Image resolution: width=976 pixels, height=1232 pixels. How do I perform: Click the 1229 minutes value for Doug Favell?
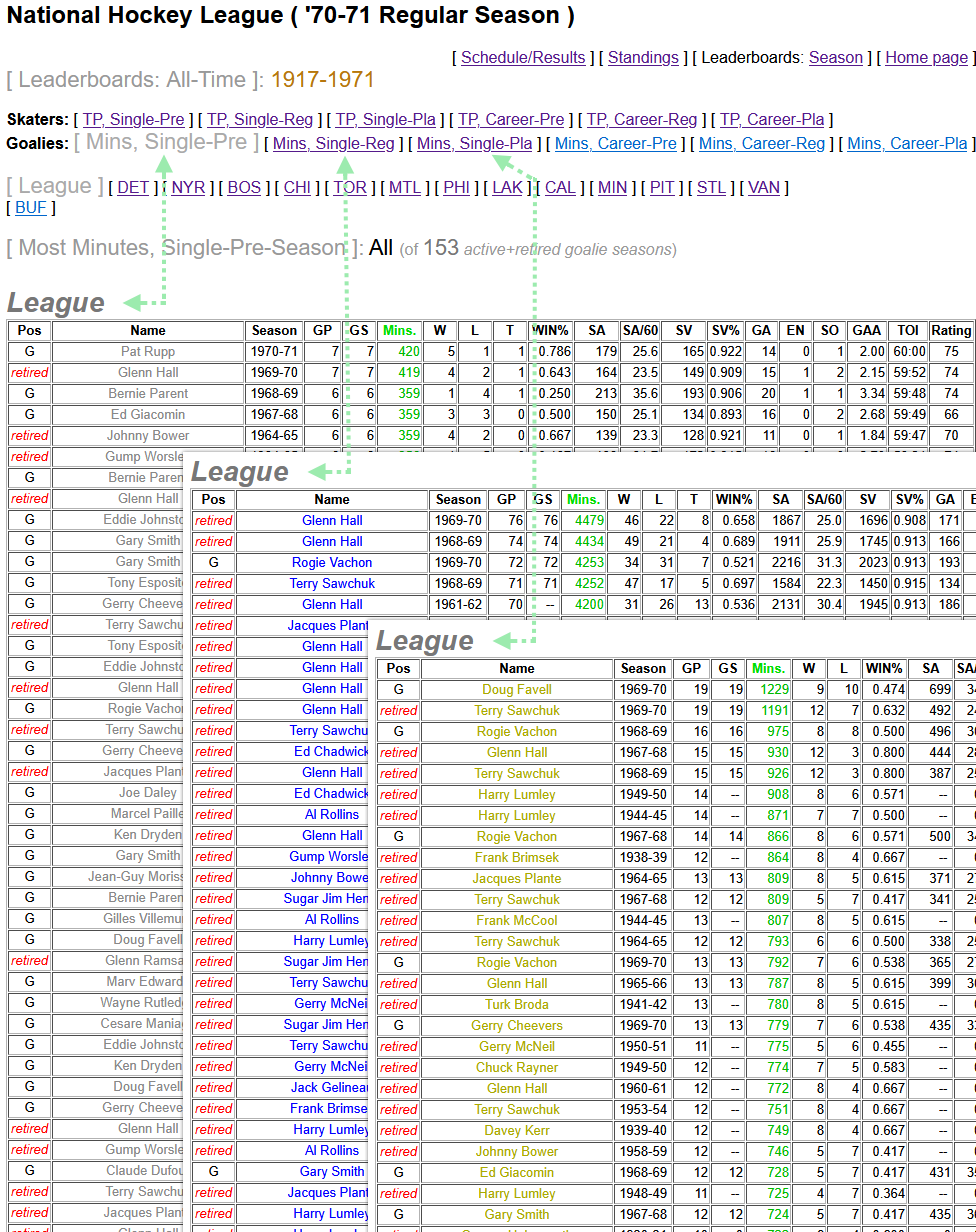(774, 690)
